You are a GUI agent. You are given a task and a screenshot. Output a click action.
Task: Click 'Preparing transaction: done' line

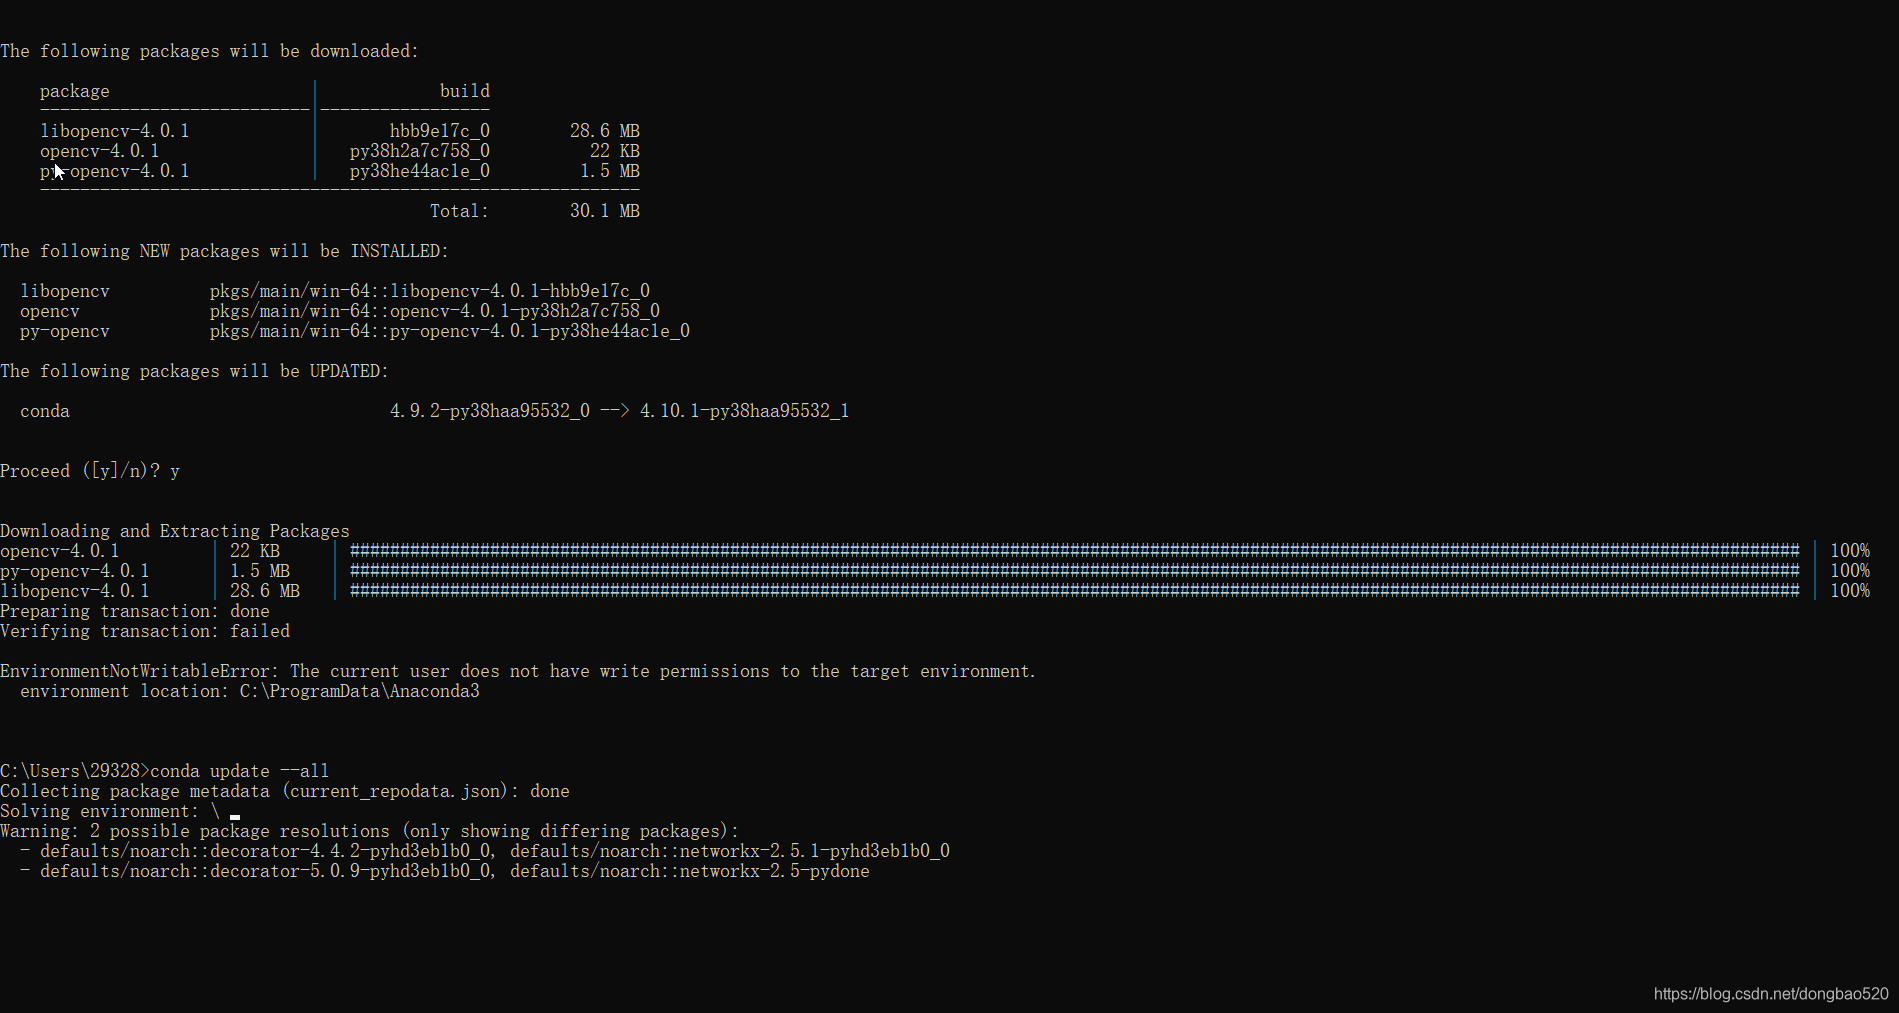coord(135,611)
